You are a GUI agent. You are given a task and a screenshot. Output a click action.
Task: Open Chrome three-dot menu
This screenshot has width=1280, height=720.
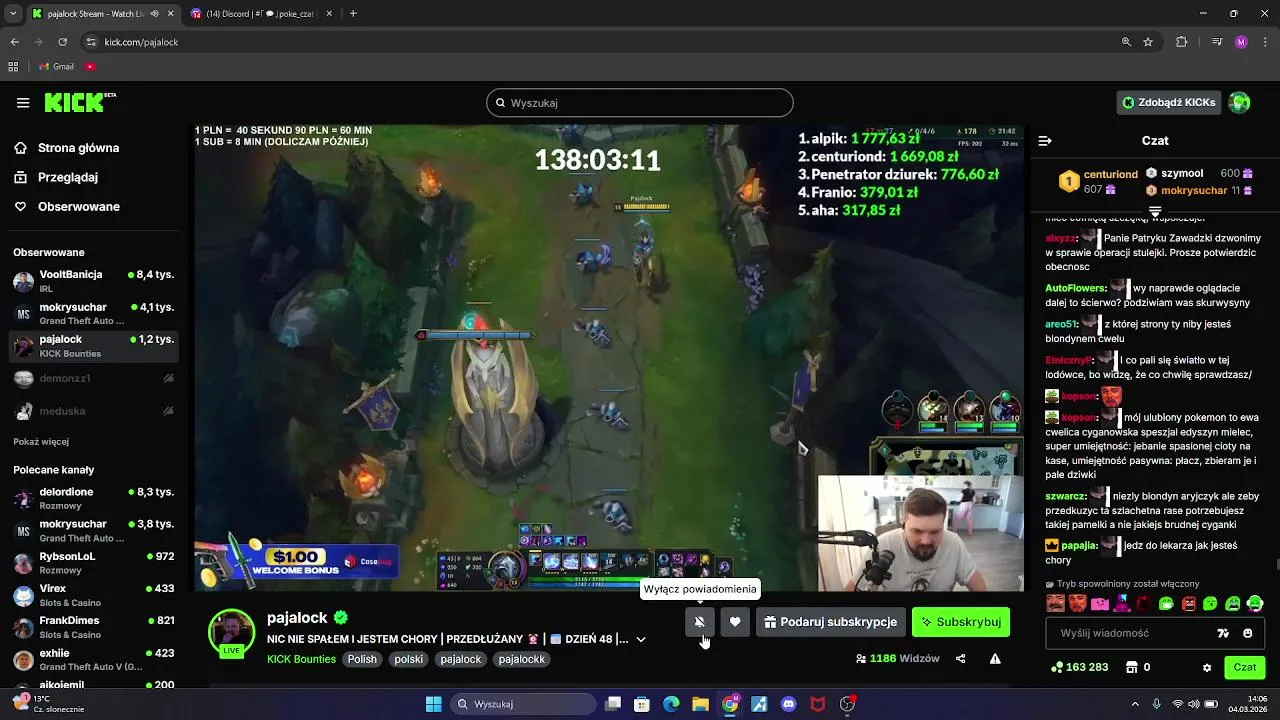point(1264,42)
